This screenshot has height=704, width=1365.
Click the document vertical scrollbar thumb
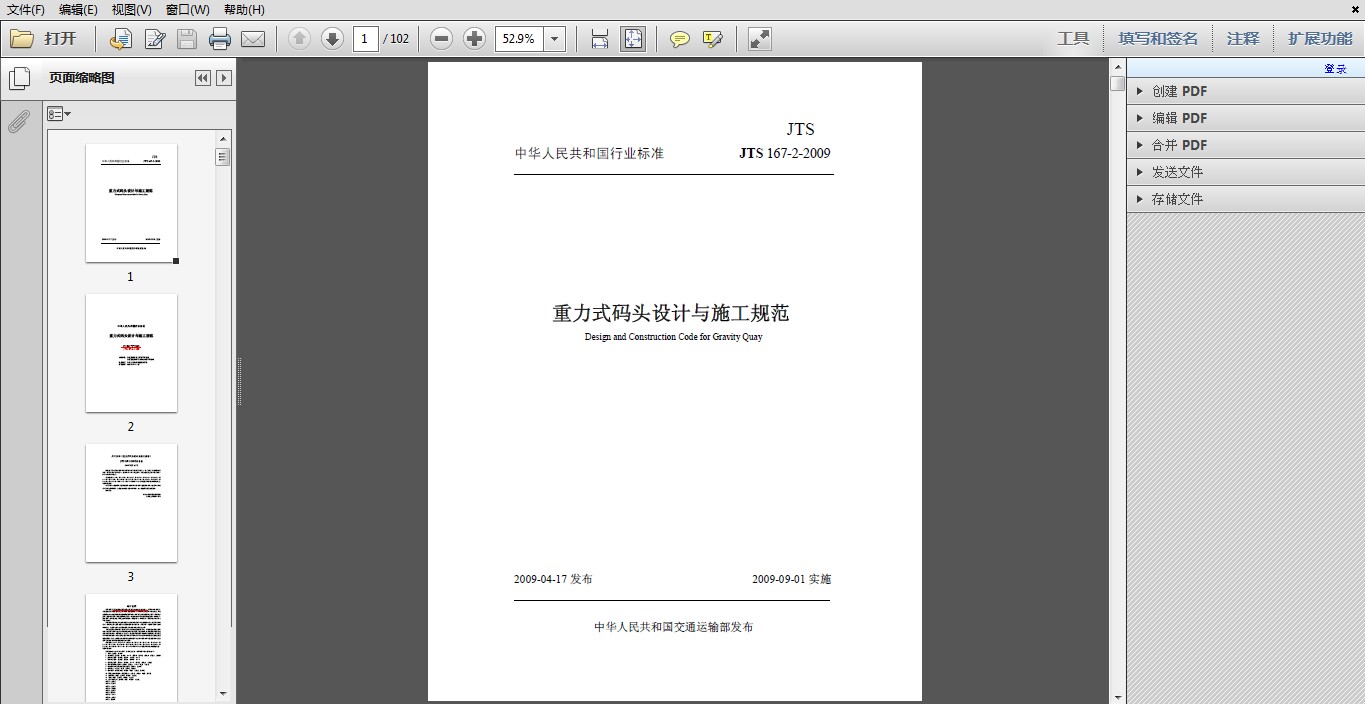[x=1117, y=83]
